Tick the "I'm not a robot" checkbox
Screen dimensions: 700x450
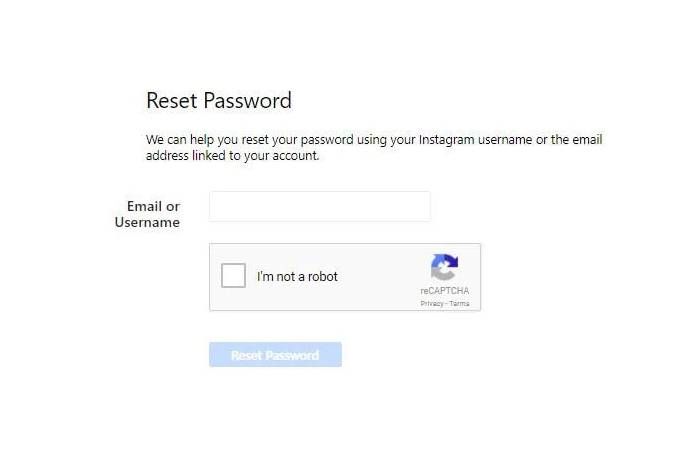pos(233,276)
